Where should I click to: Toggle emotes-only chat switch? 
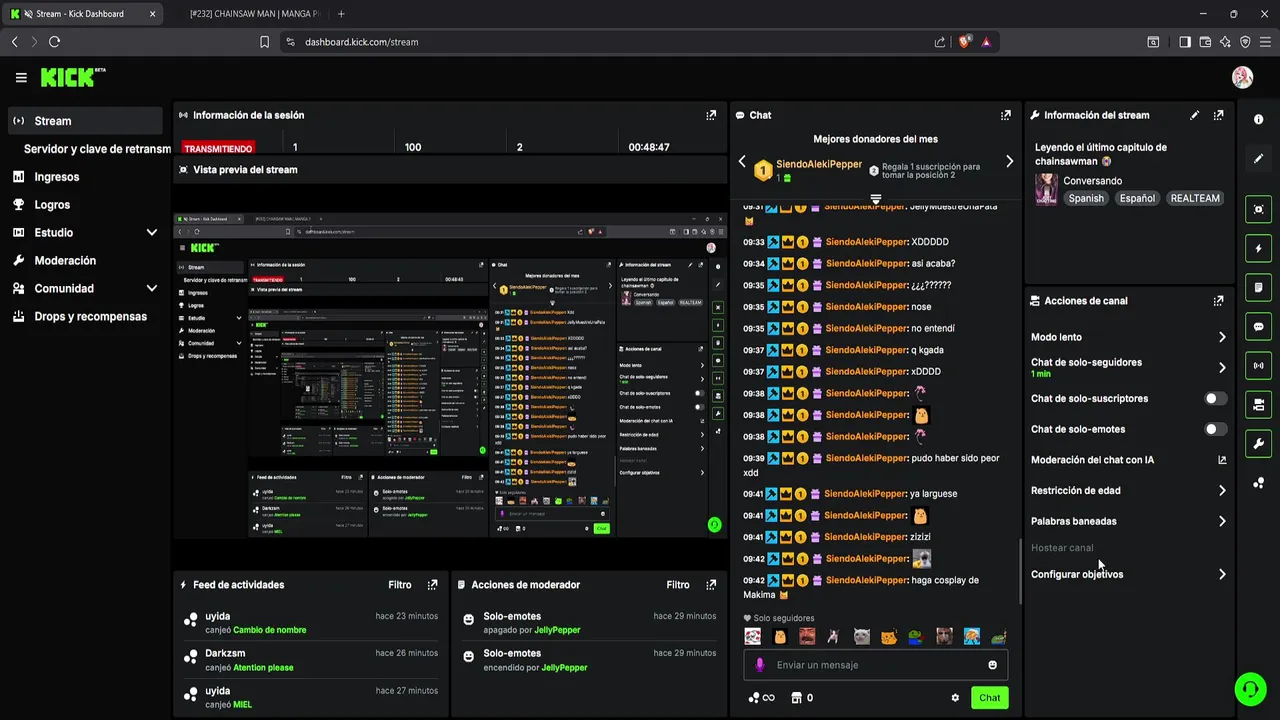(1215, 429)
